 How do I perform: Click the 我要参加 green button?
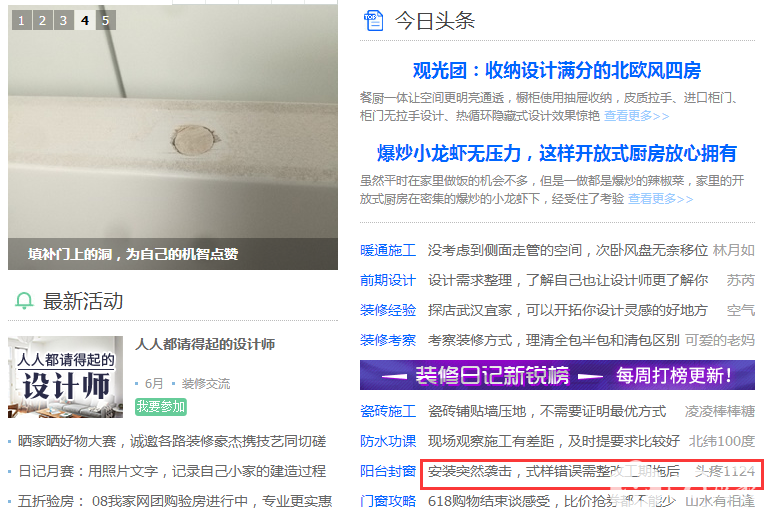pos(161,406)
